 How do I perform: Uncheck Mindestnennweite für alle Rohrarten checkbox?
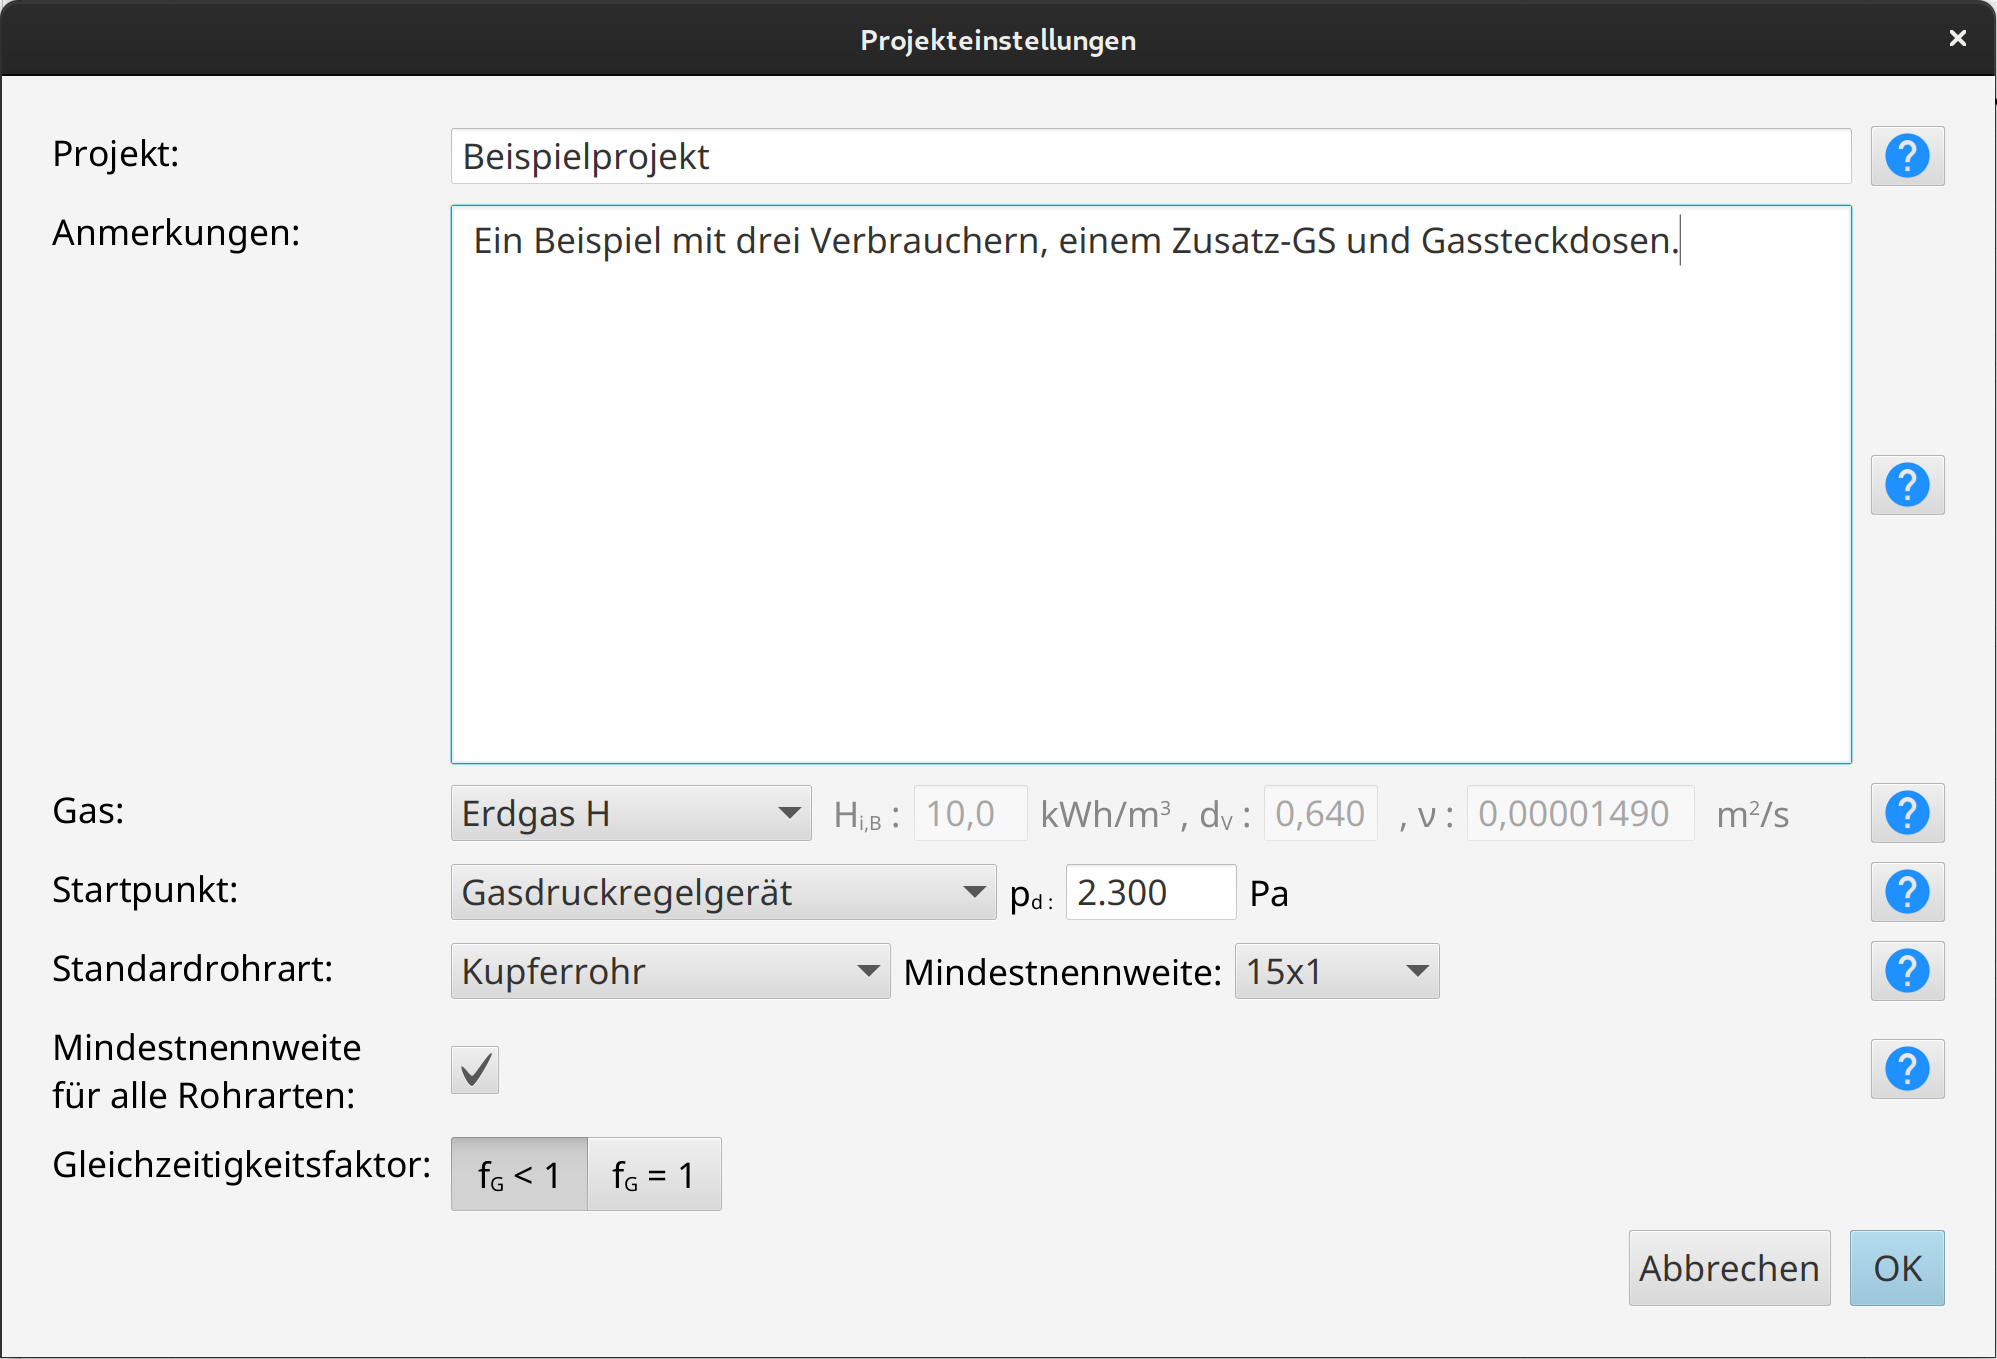pos(475,1070)
